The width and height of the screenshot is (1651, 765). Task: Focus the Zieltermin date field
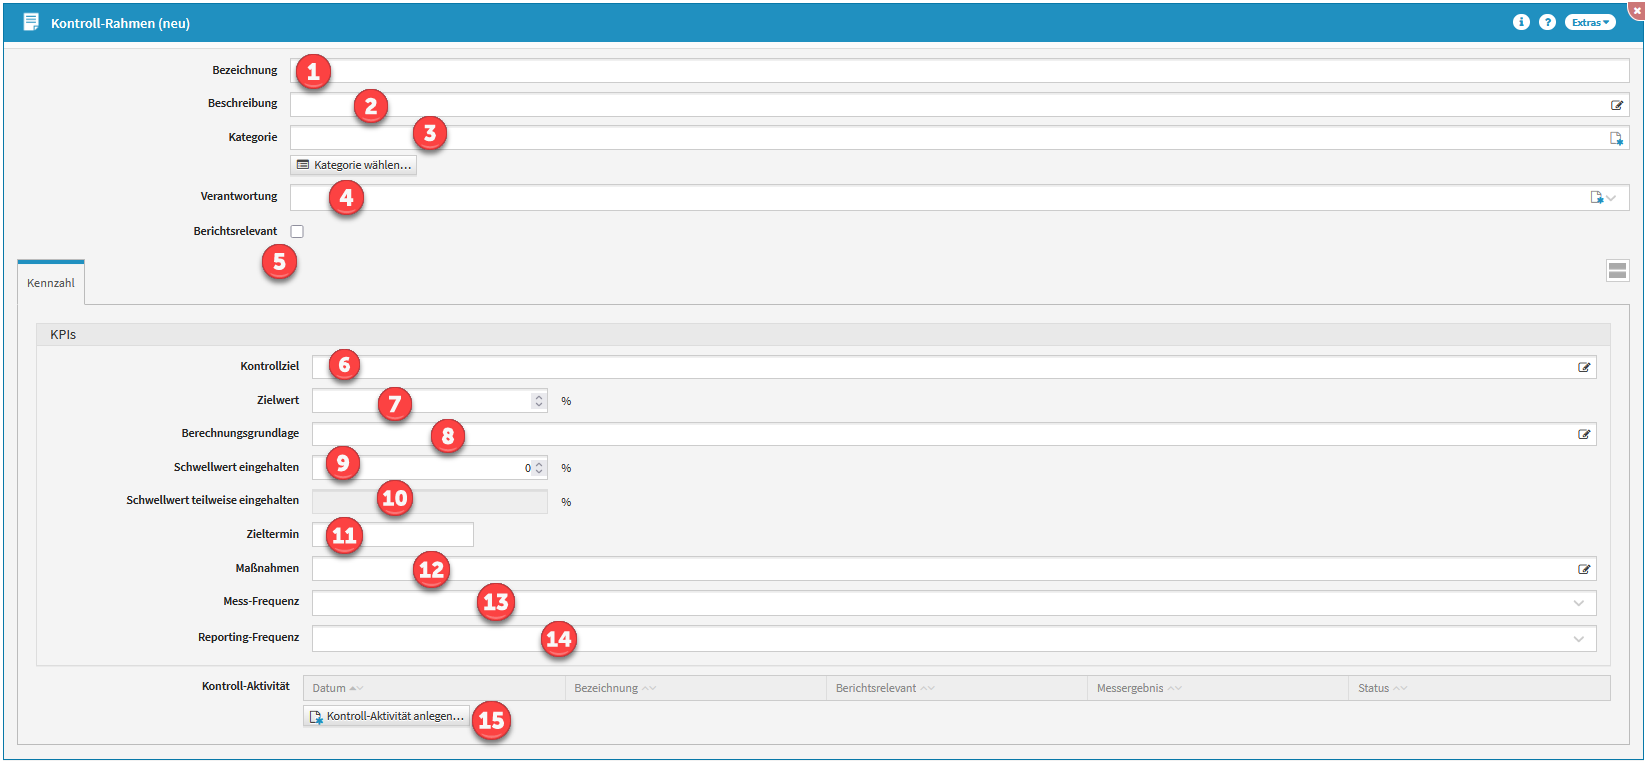click(x=393, y=535)
